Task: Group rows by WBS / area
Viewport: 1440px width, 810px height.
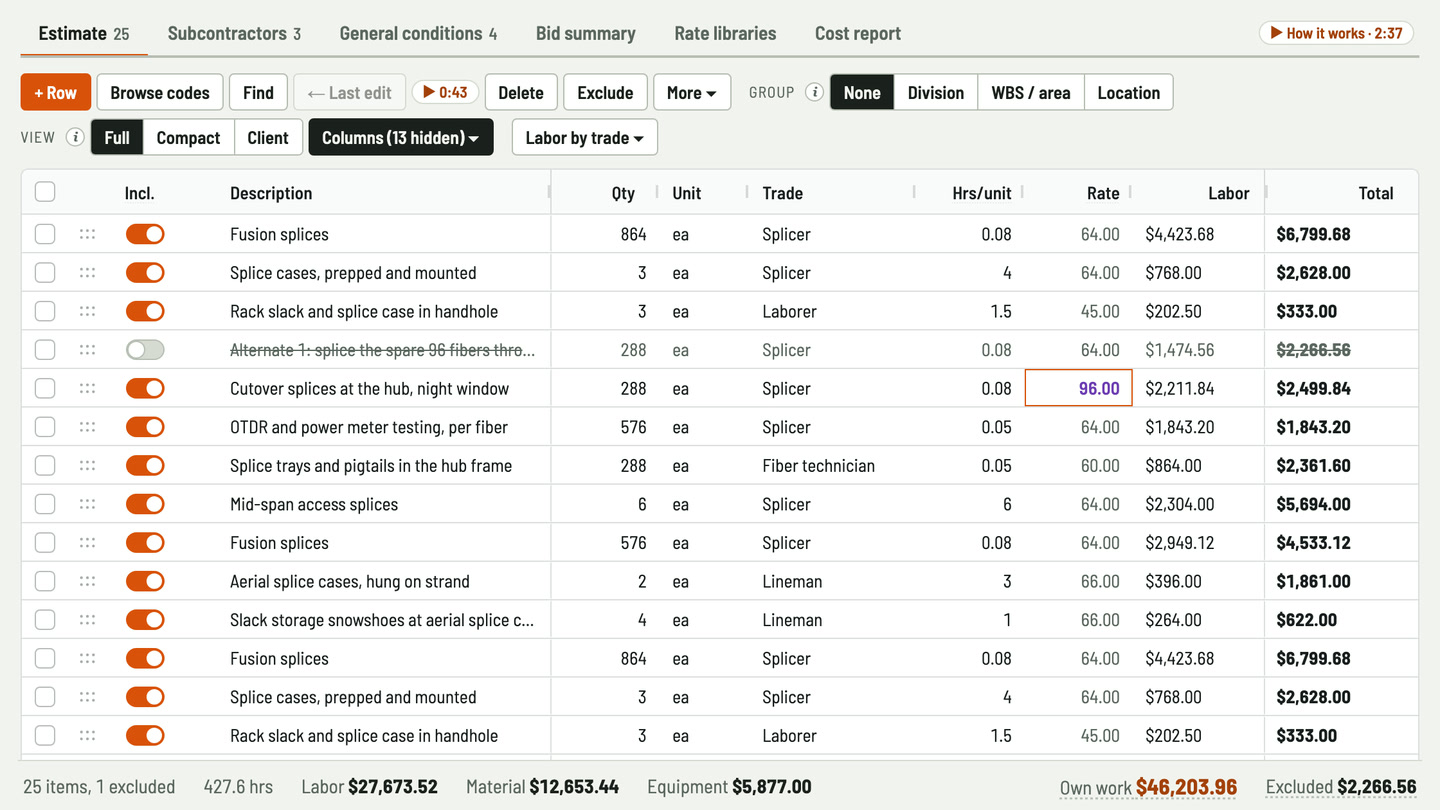Action: click(x=1031, y=92)
